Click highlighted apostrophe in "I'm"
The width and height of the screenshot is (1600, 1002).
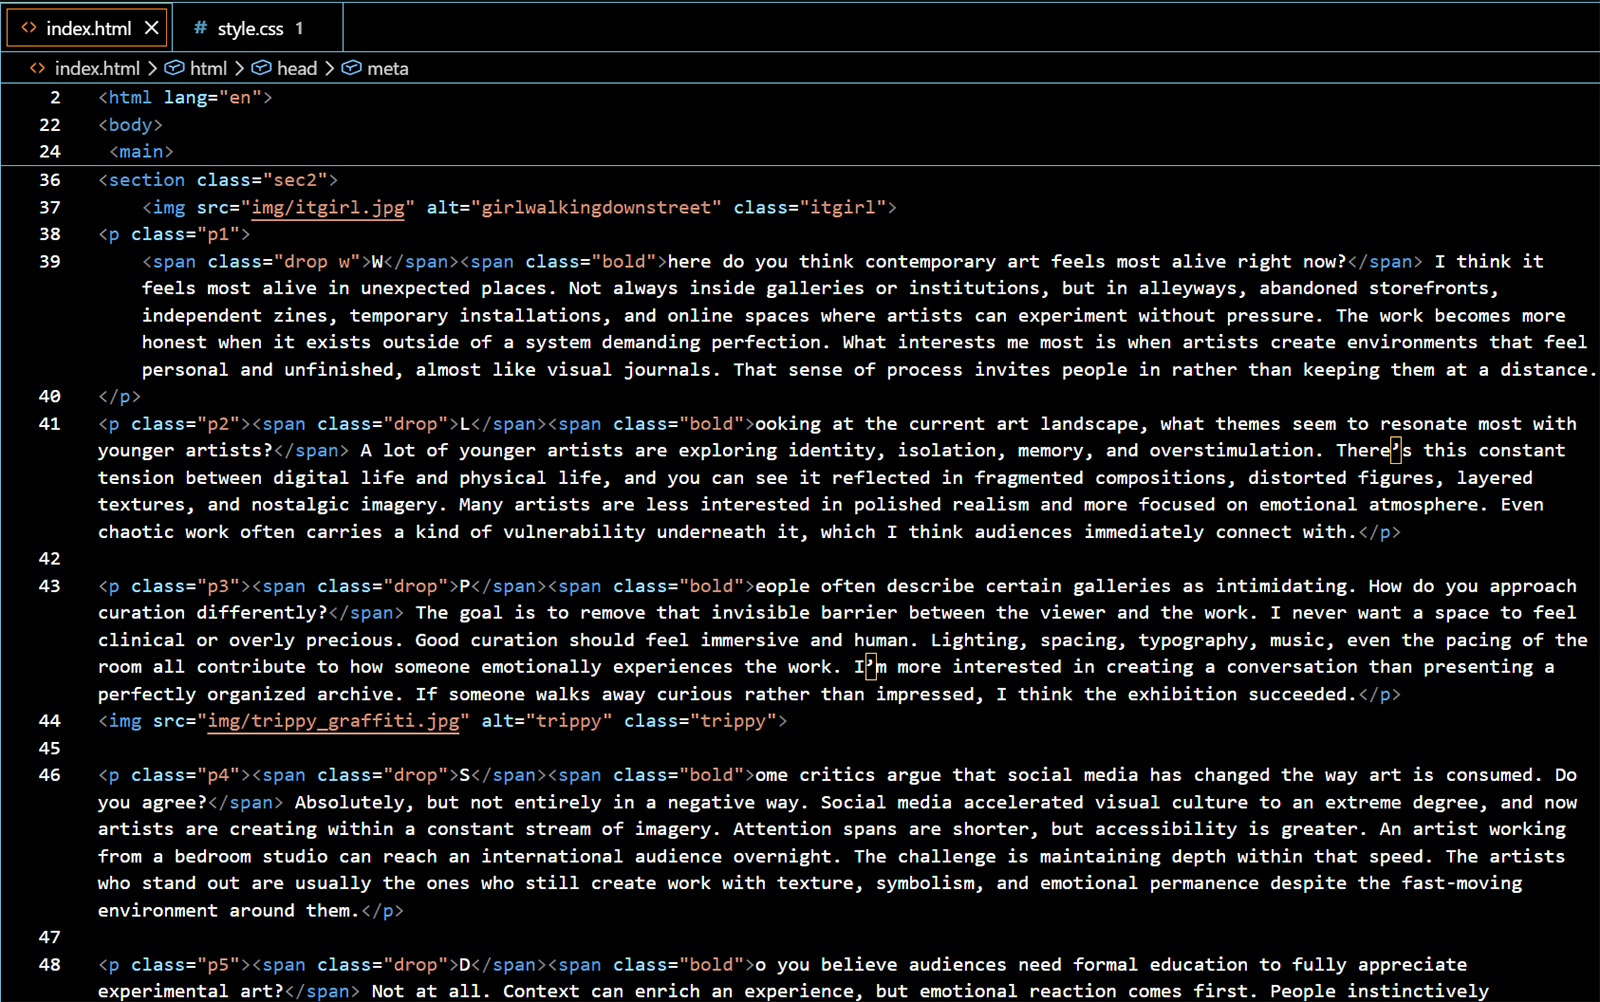(870, 667)
